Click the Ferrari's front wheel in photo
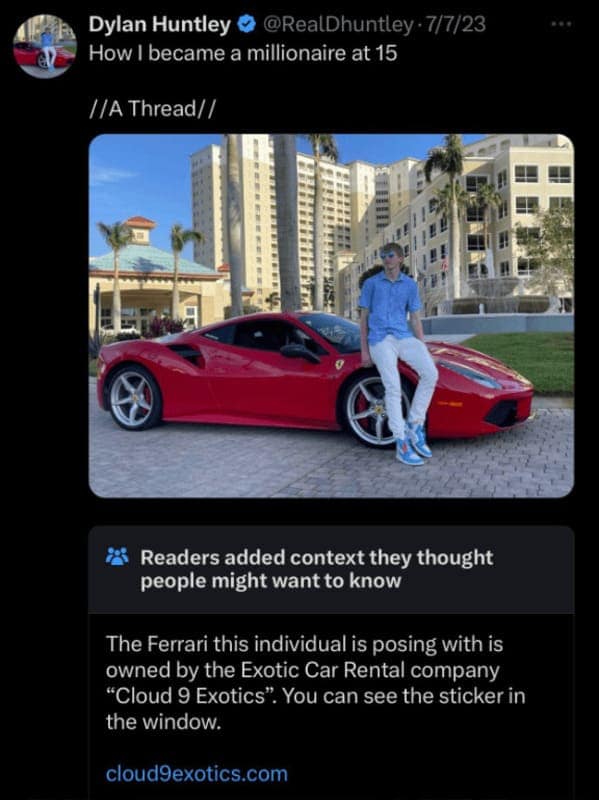This screenshot has width=599, height=800. (370, 411)
